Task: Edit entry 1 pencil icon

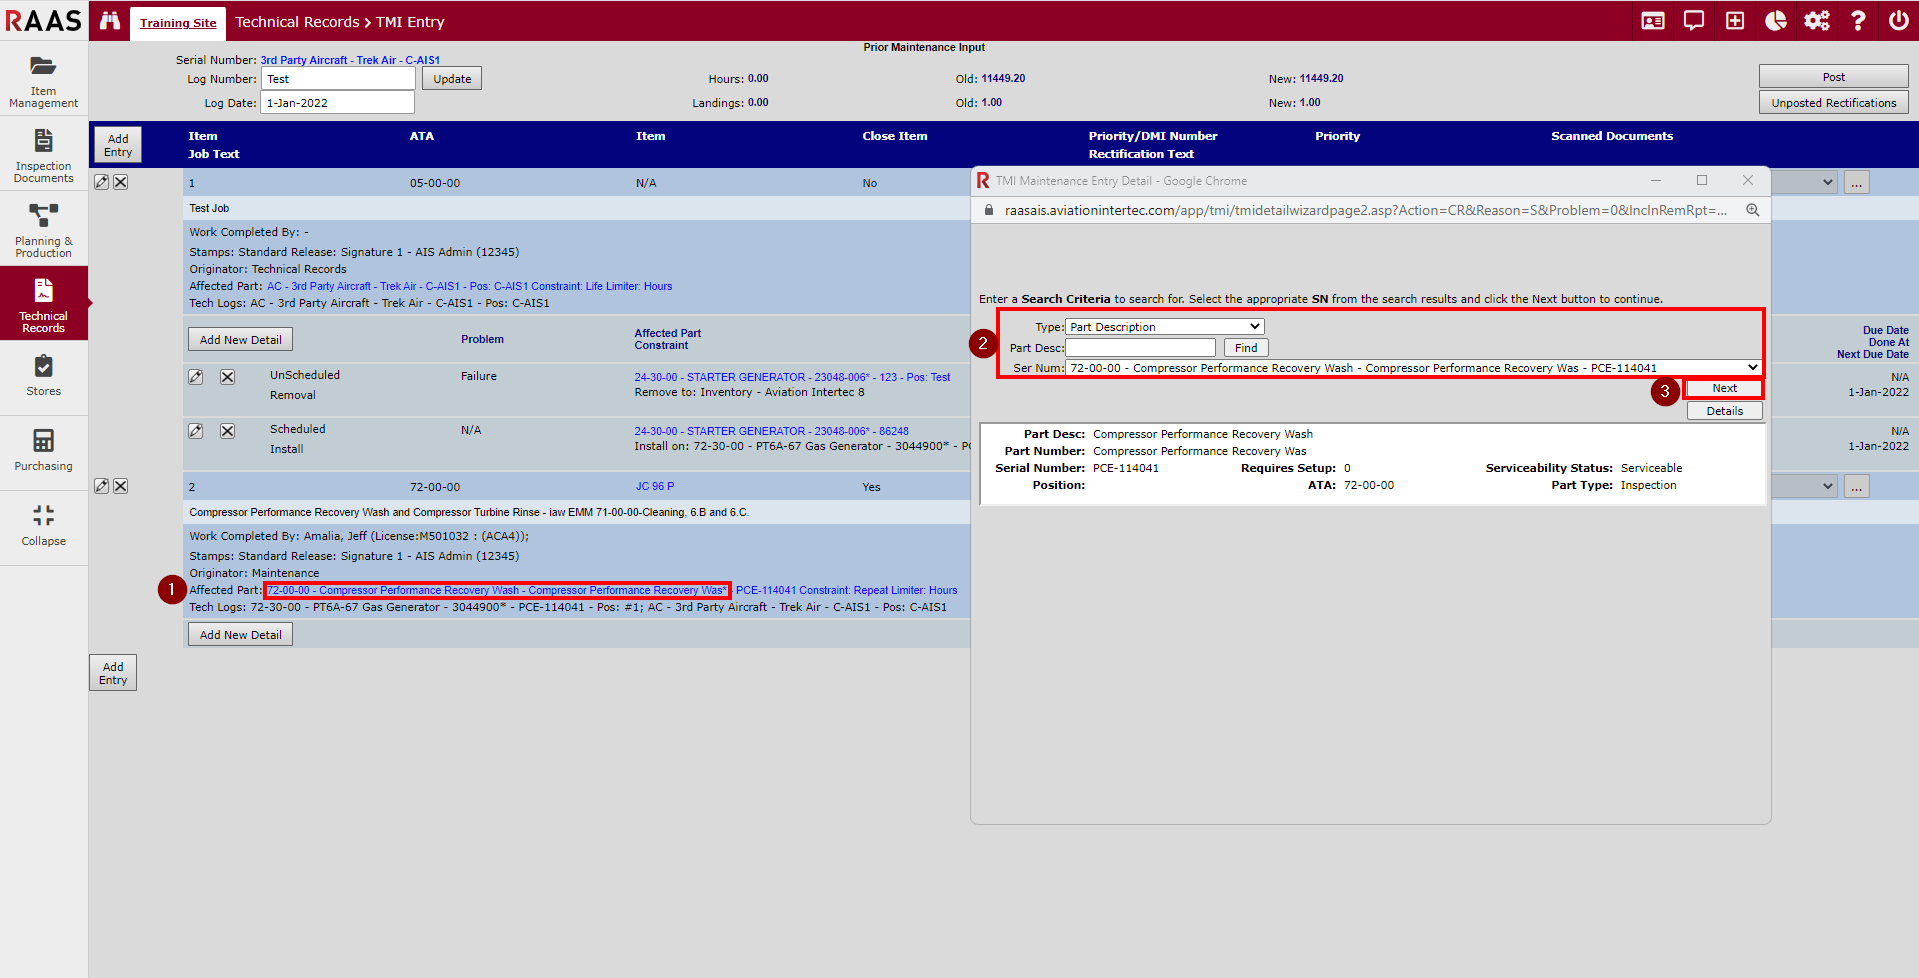Action: [101, 182]
